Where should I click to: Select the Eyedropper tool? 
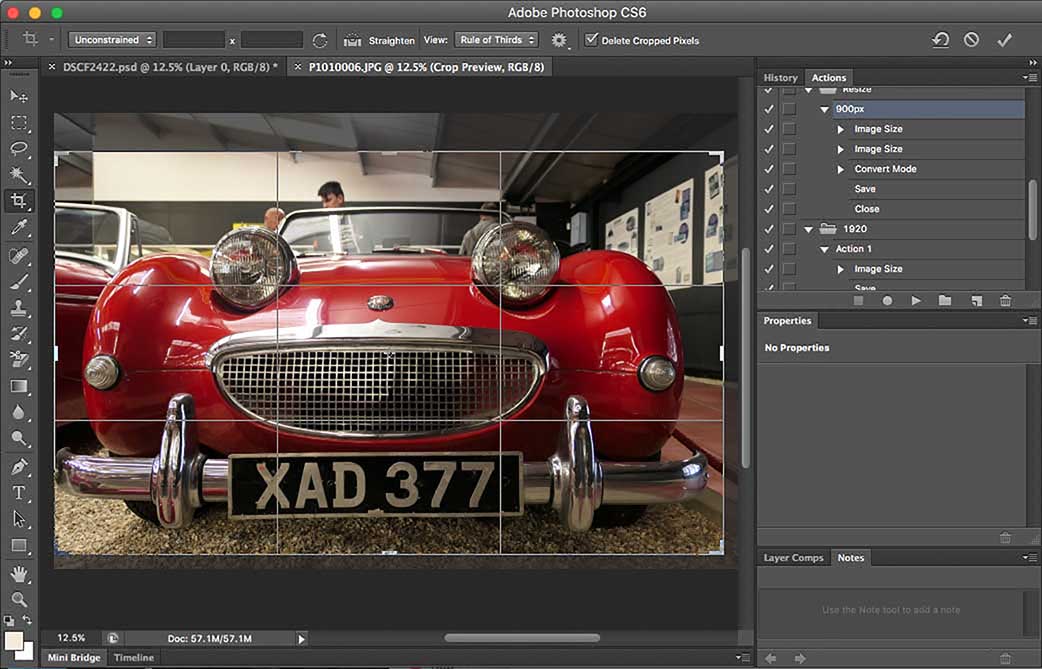tap(19, 228)
